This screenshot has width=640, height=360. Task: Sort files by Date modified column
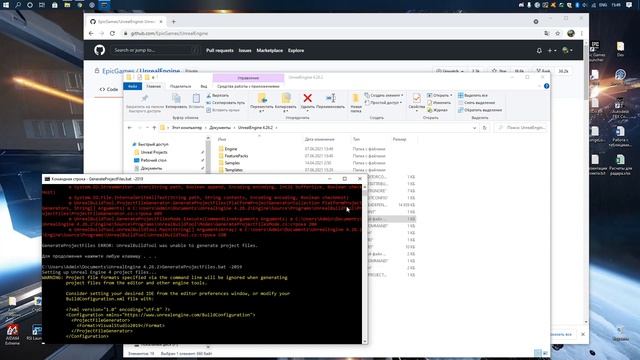coord(319,139)
